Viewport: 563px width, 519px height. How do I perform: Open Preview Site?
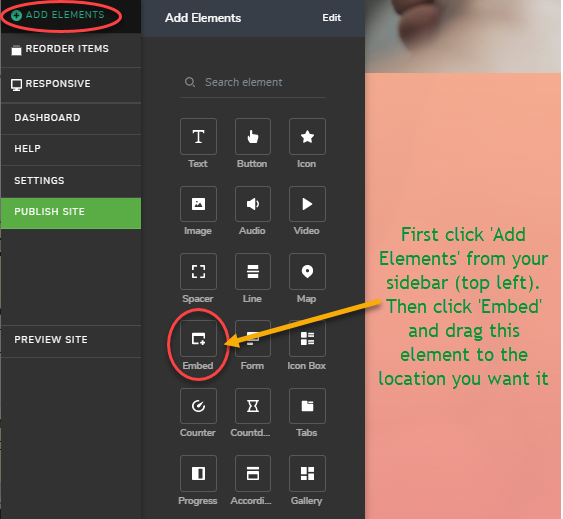point(71,341)
